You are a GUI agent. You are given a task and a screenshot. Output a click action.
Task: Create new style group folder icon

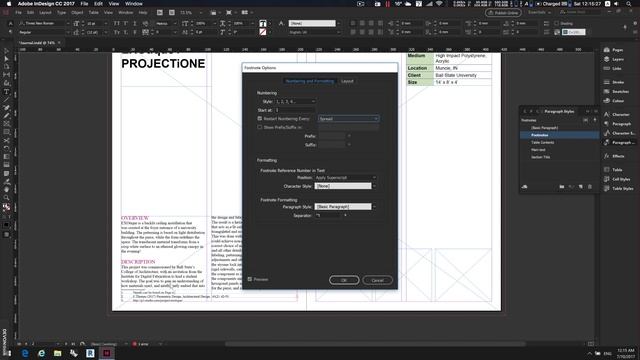pos(562,187)
